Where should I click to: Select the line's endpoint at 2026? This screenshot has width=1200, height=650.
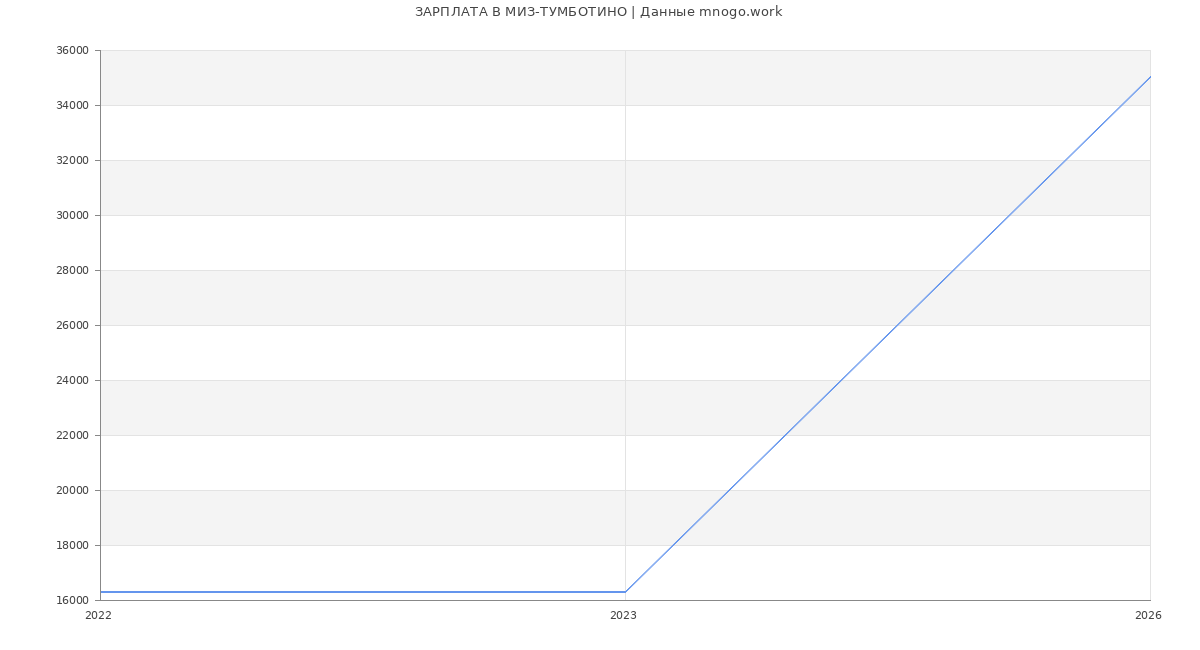[1150, 77]
